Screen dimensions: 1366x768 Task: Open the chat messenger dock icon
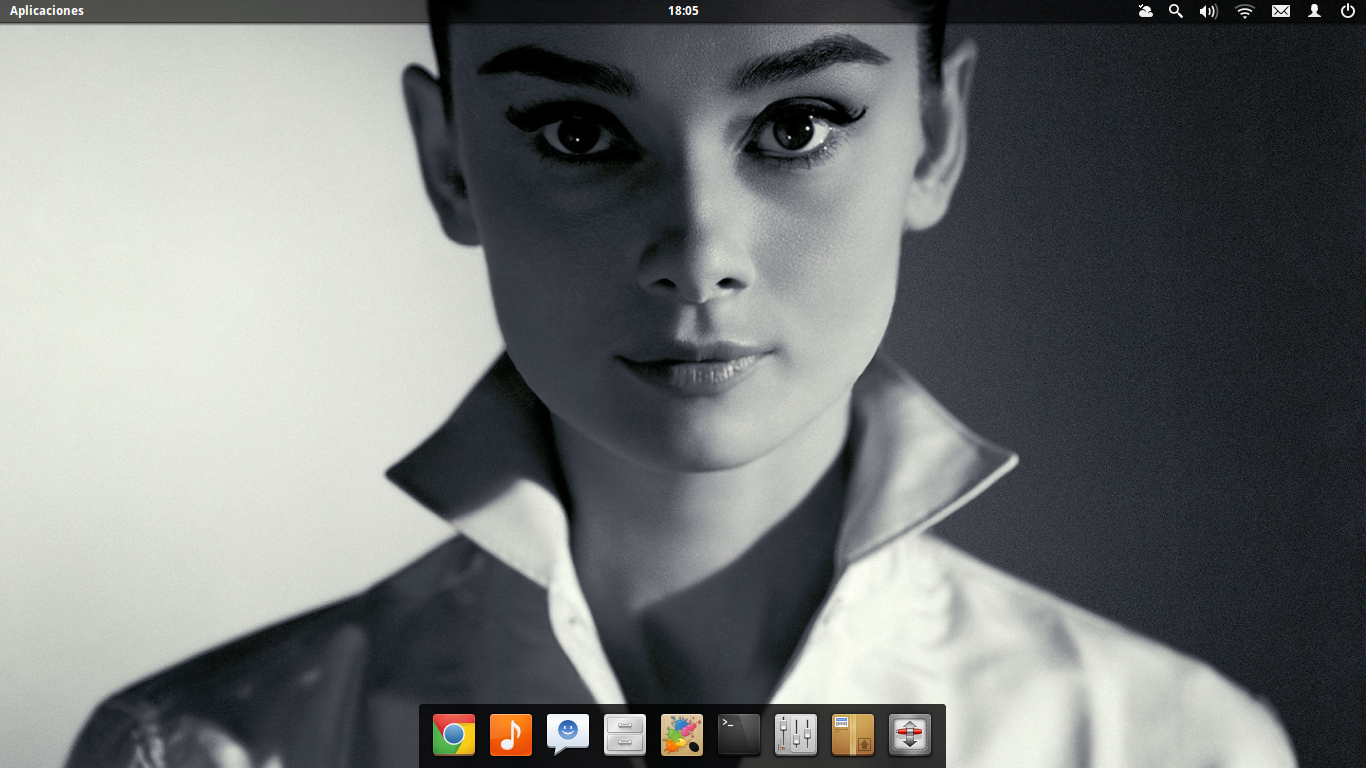click(x=568, y=735)
